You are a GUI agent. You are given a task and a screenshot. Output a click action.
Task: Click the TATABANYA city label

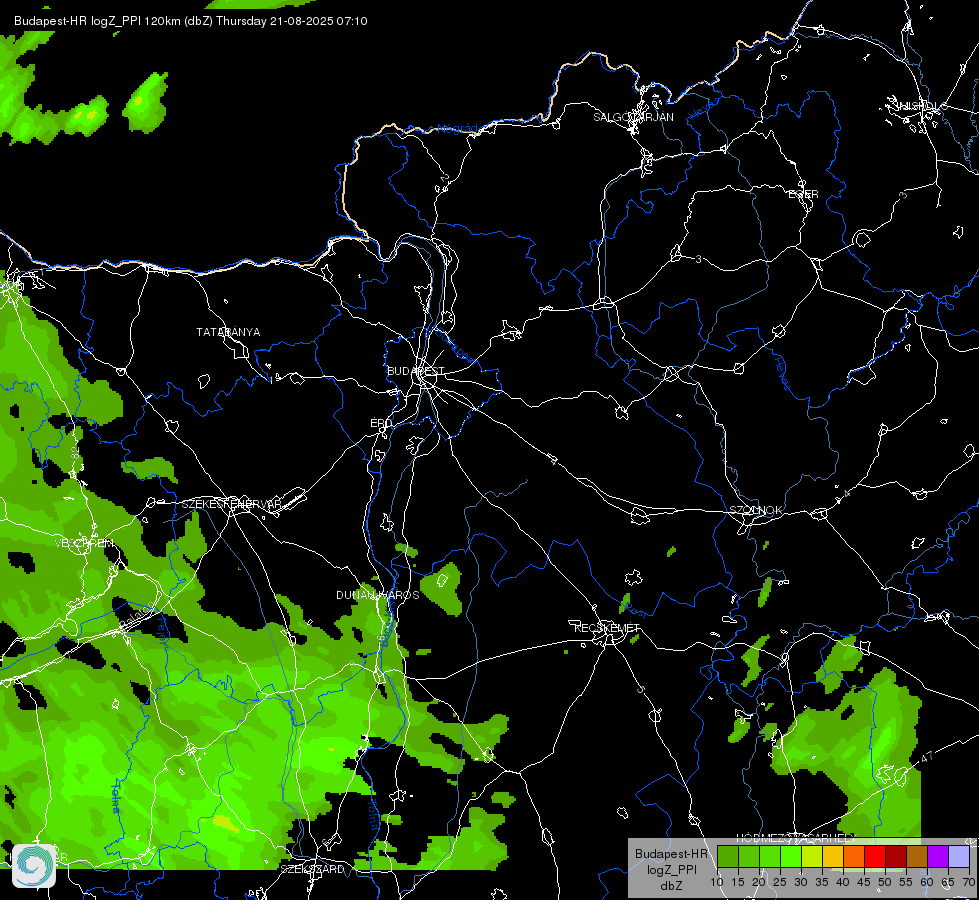(228, 332)
